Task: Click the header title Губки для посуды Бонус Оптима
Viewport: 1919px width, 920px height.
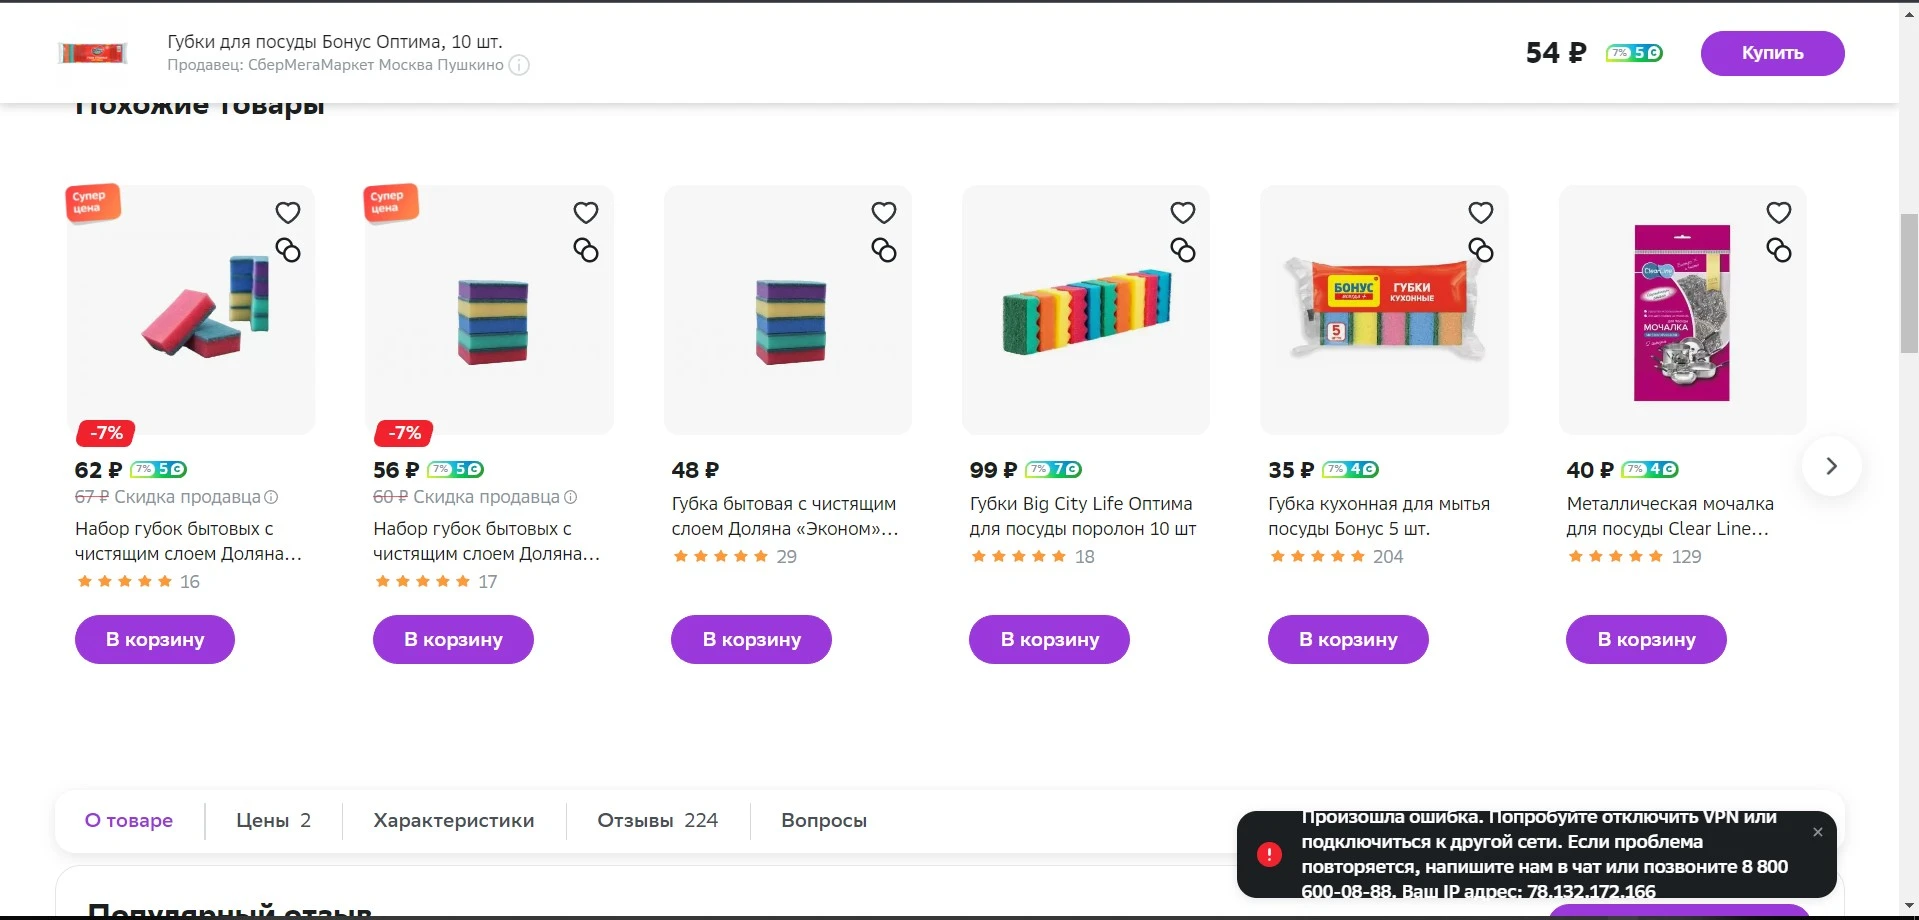Action: pos(335,42)
